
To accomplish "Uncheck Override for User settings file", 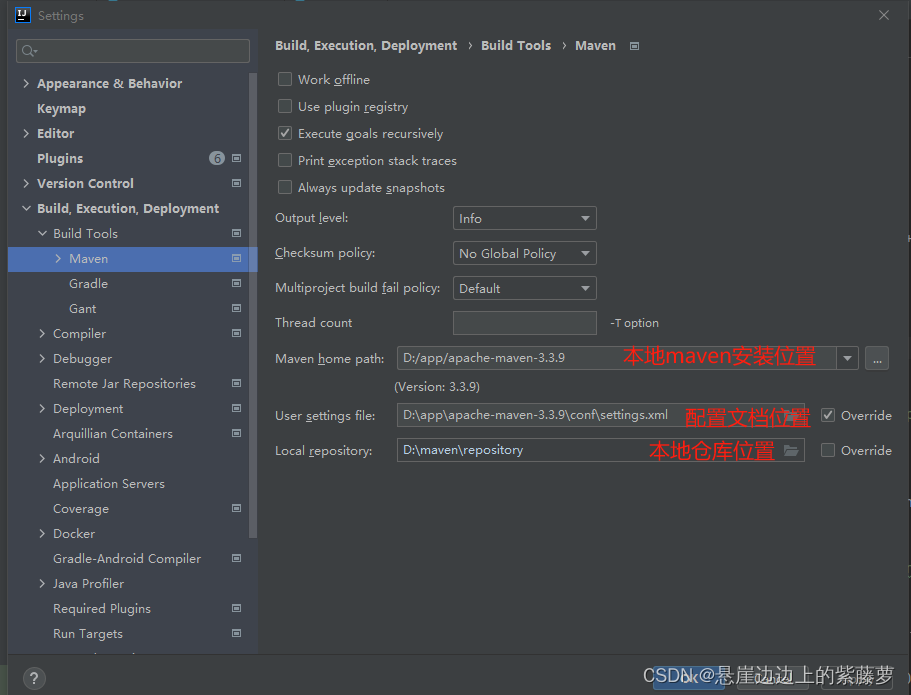I will pyautogui.click(x=828, y=415).
